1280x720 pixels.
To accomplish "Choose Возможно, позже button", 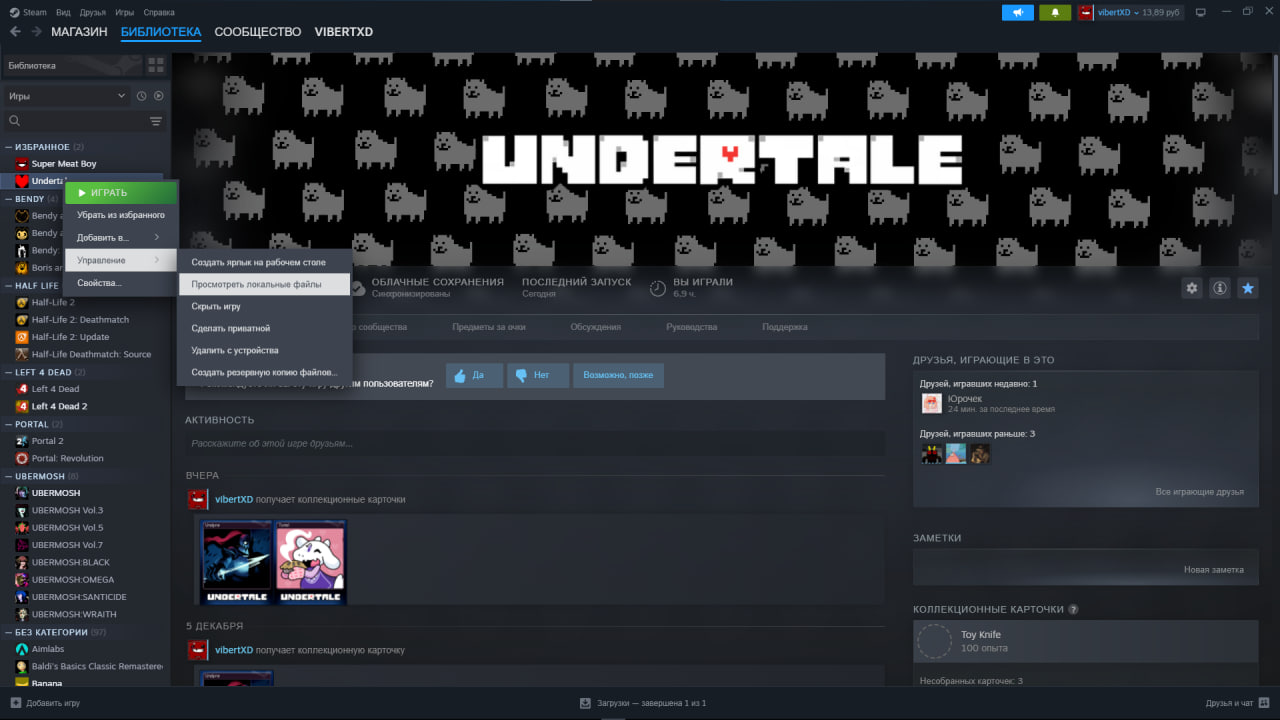I will [618, 375].
